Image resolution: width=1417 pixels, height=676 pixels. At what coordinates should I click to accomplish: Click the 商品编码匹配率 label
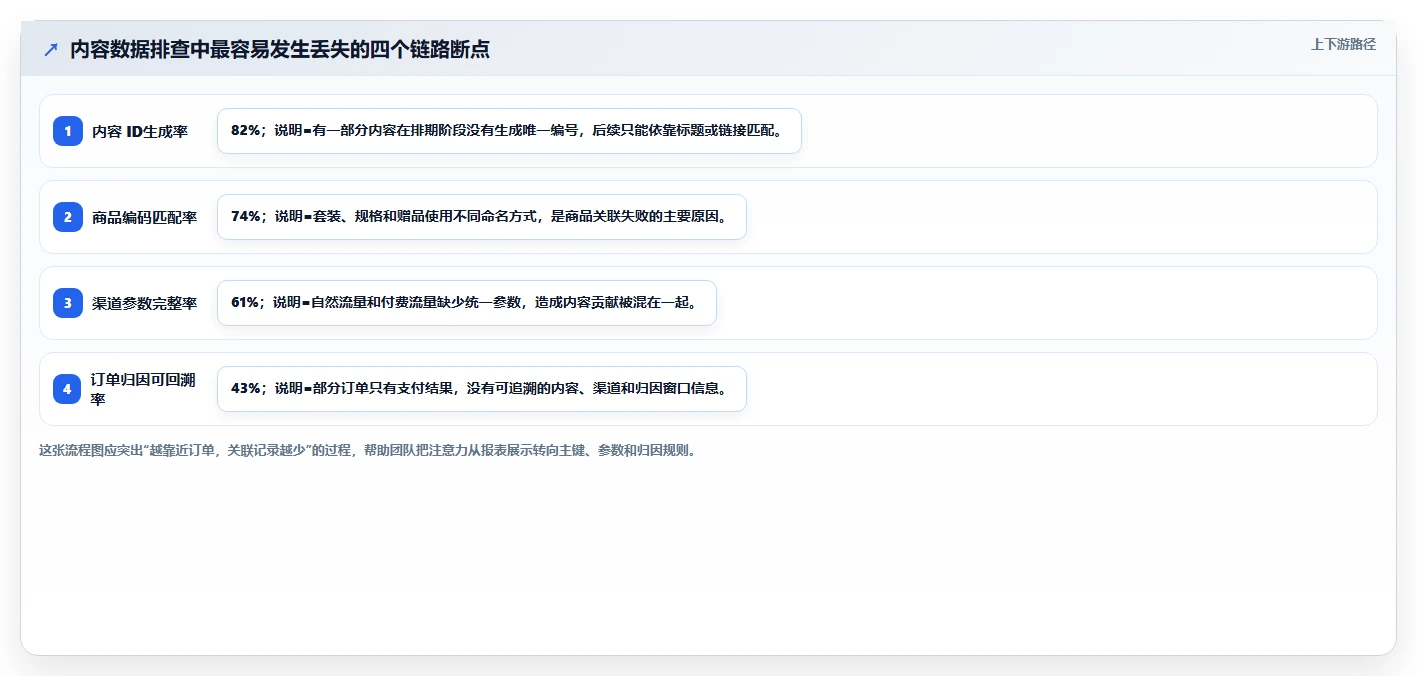145,217
